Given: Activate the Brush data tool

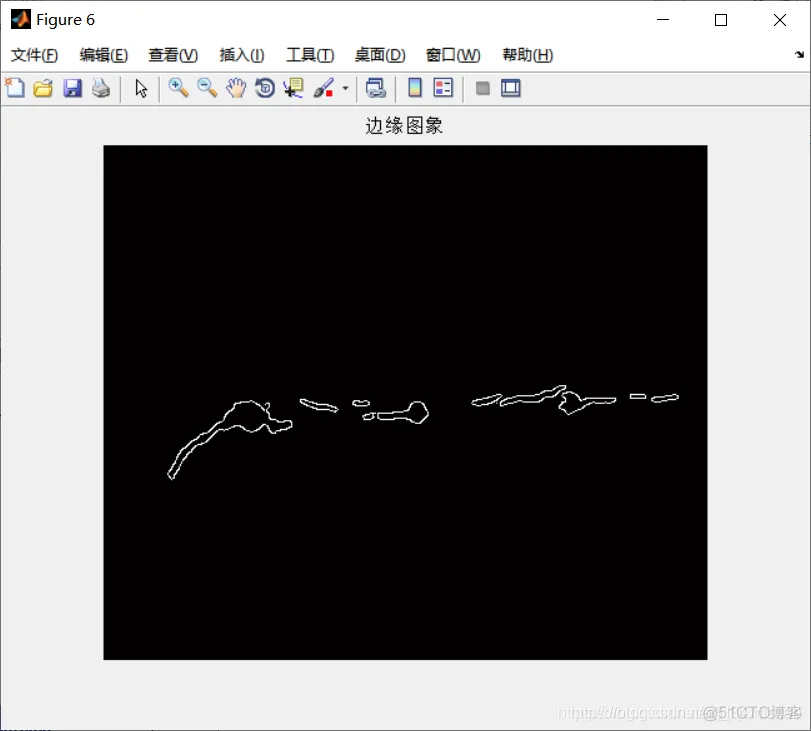Looking at the screenshot, I should 322,88.
